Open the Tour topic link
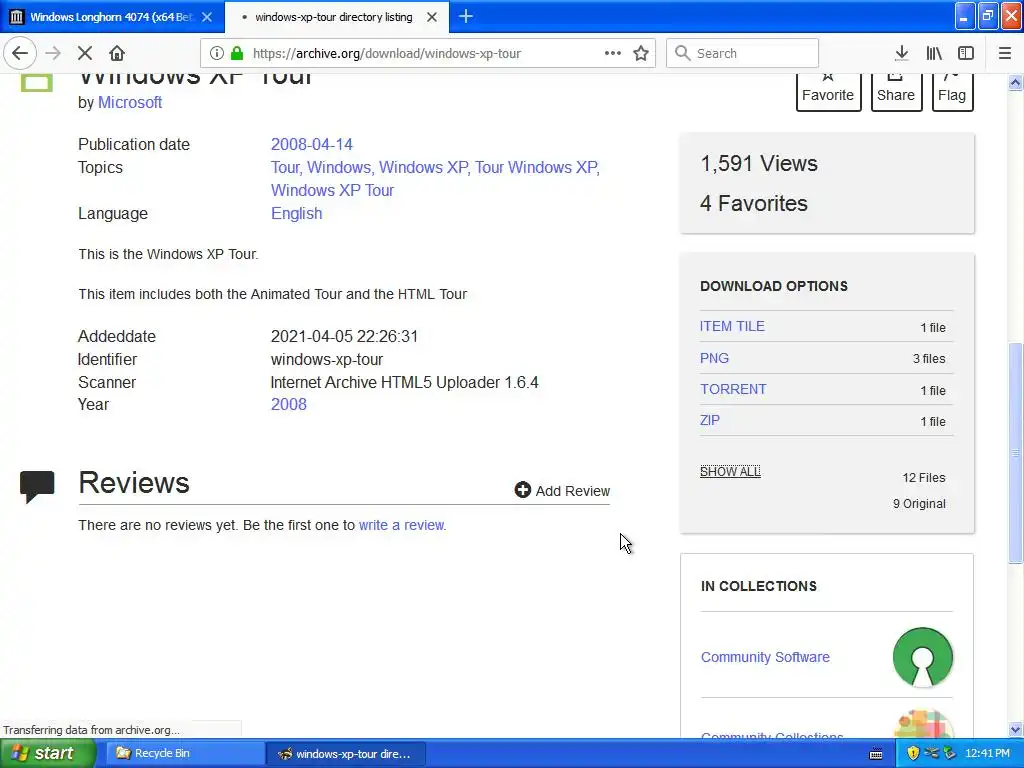Image resolution: width=1024 pixels, height=768 pixels. tap(287, 167)
